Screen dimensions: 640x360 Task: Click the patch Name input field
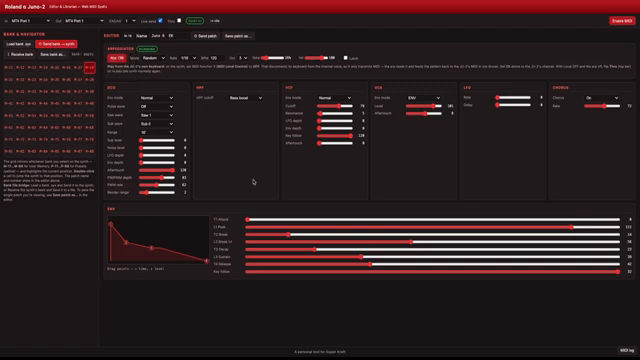pos(169,36)
